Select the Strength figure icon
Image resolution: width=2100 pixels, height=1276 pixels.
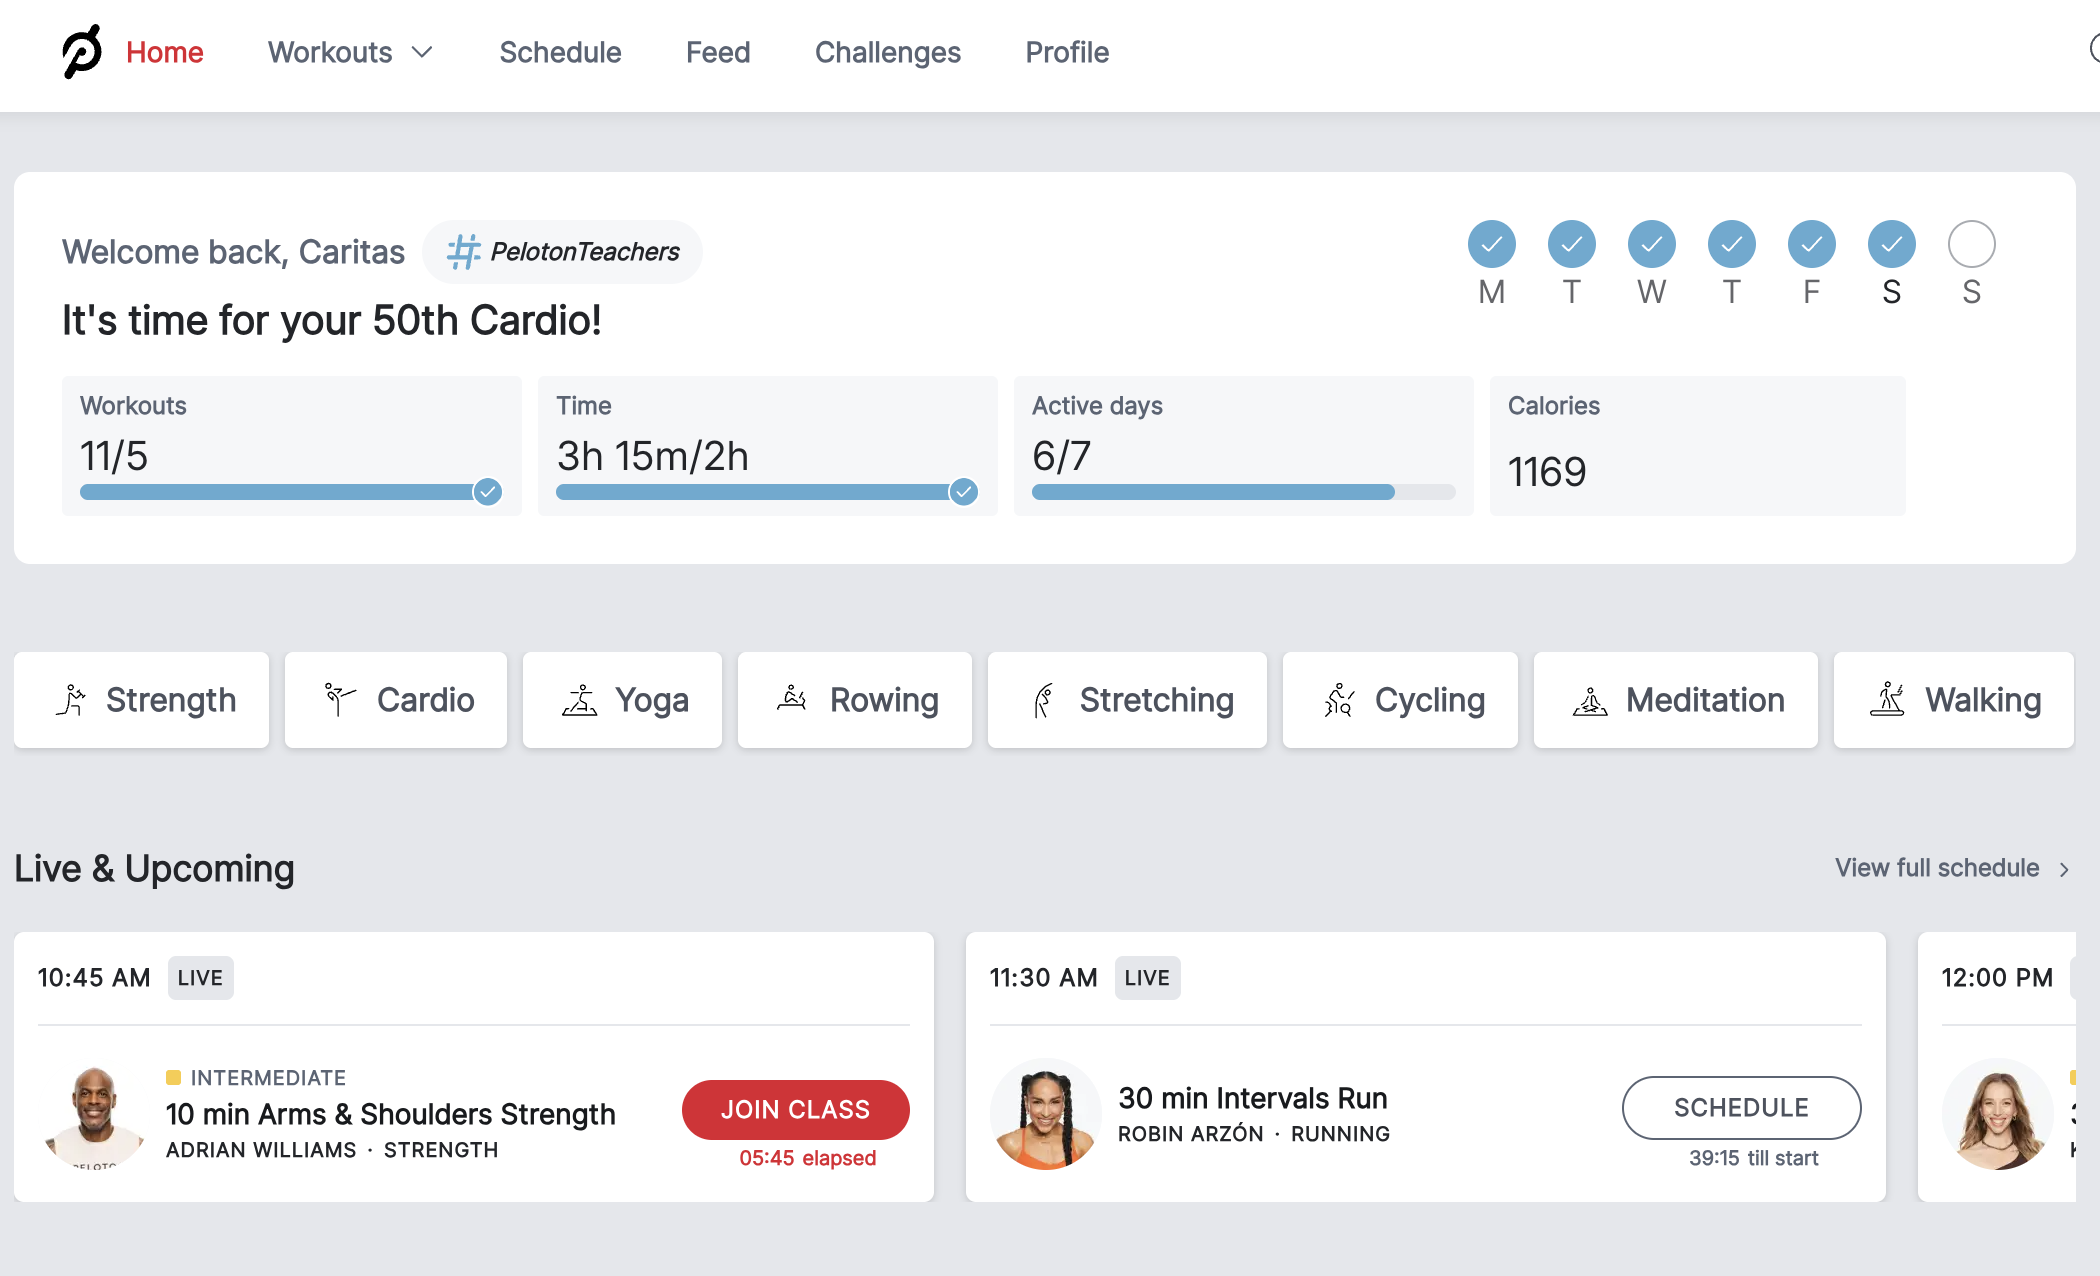click(71, 700)
